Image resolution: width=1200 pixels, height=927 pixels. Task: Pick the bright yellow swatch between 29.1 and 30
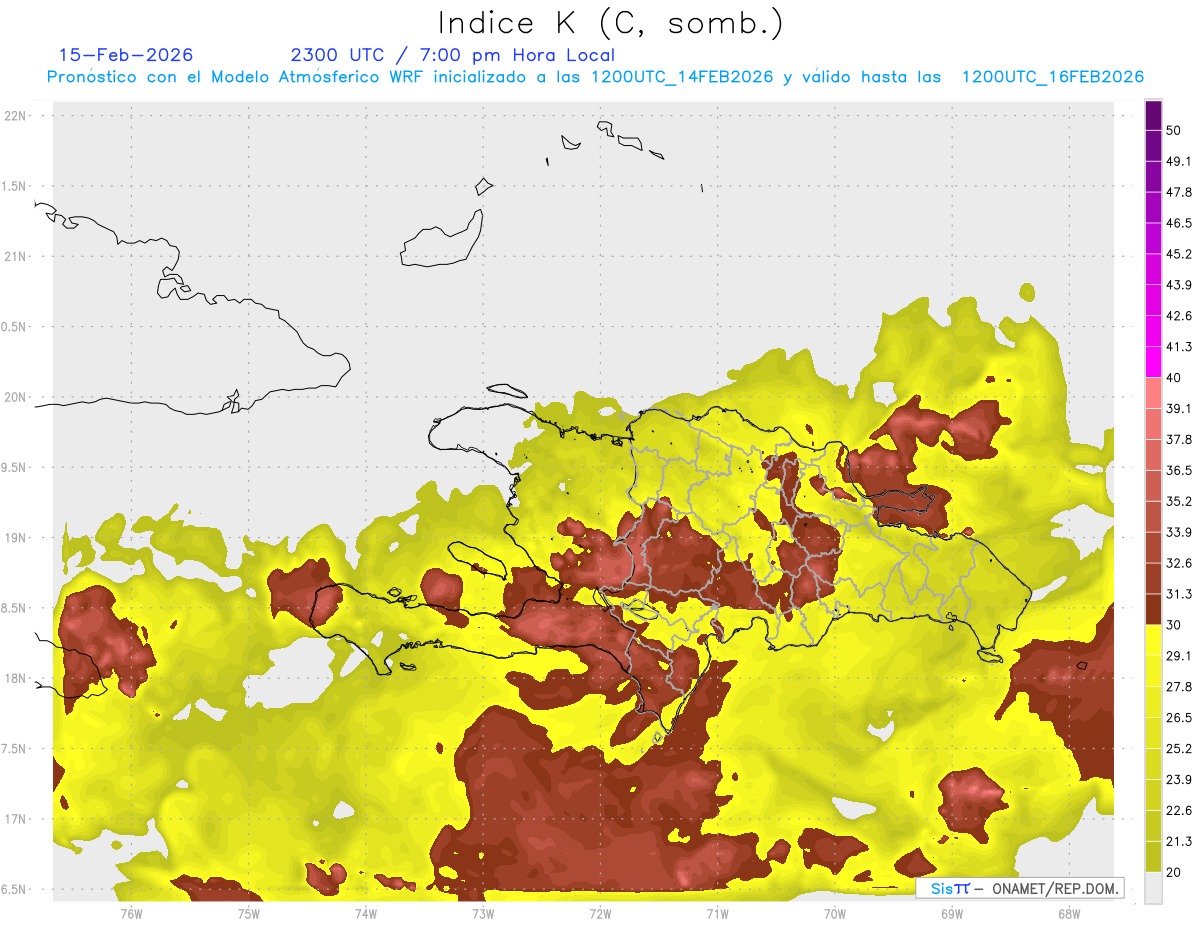click(1153, 640)
